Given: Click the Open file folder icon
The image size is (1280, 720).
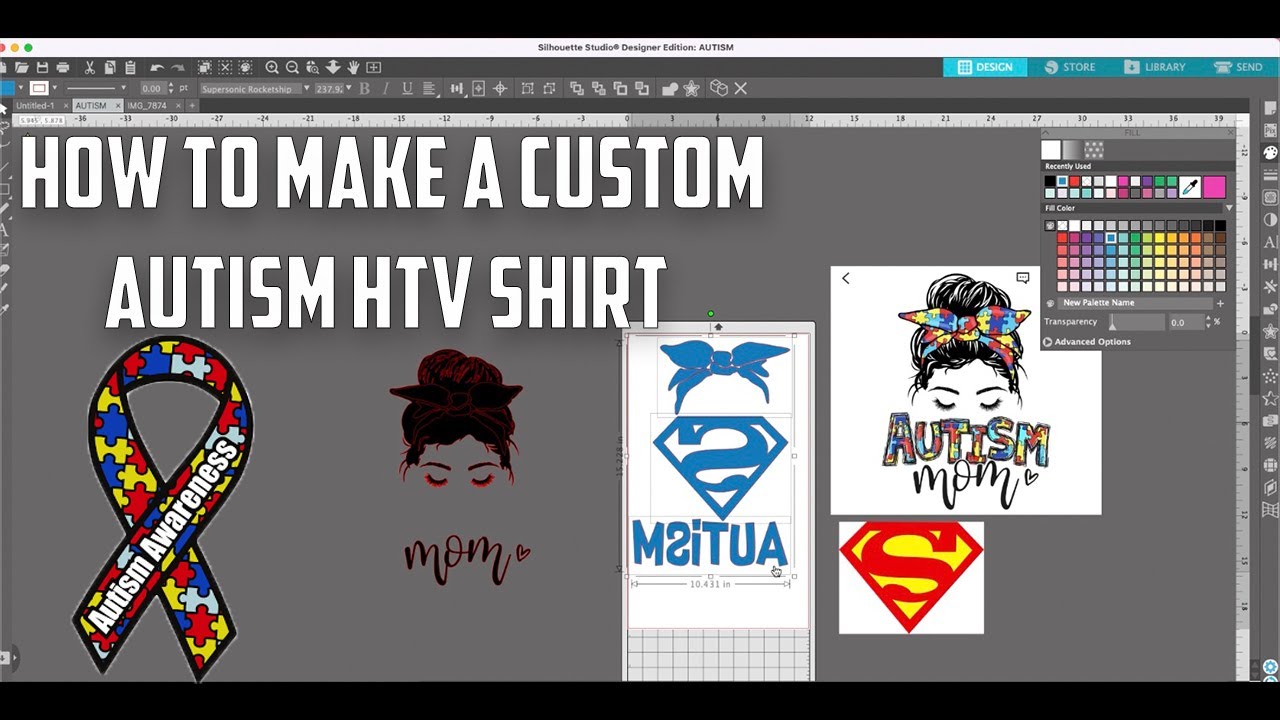Looking at the screenshot, I should (22, 67).
